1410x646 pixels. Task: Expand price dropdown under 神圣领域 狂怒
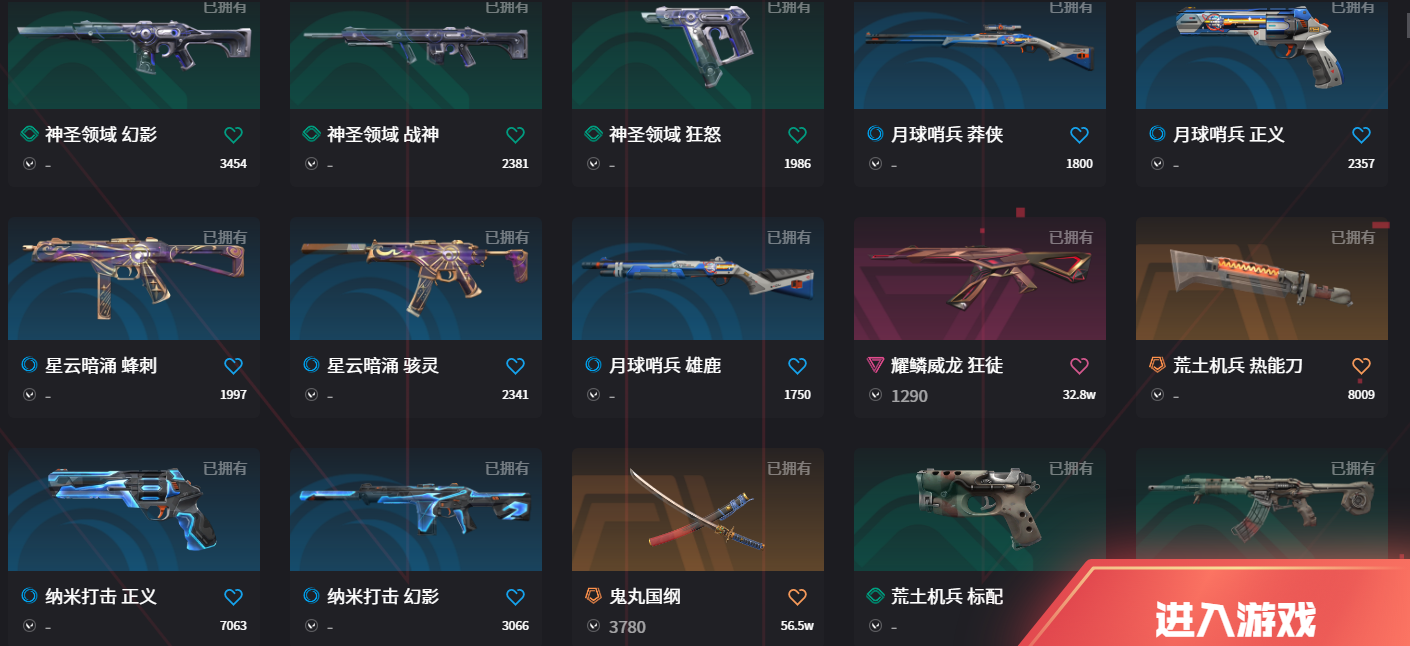(x=593, y=164)
